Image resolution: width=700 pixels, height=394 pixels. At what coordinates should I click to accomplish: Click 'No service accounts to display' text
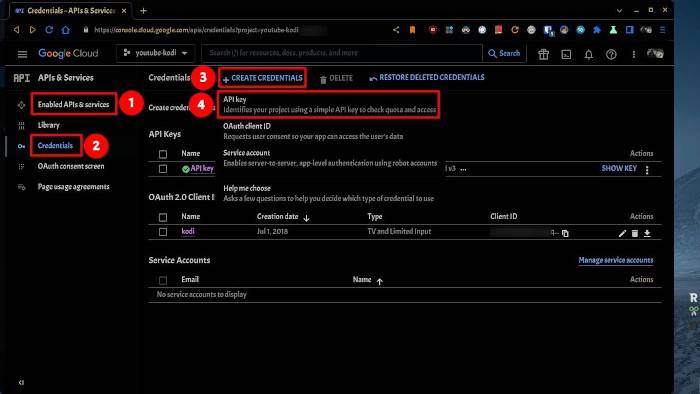coord(201,294)
